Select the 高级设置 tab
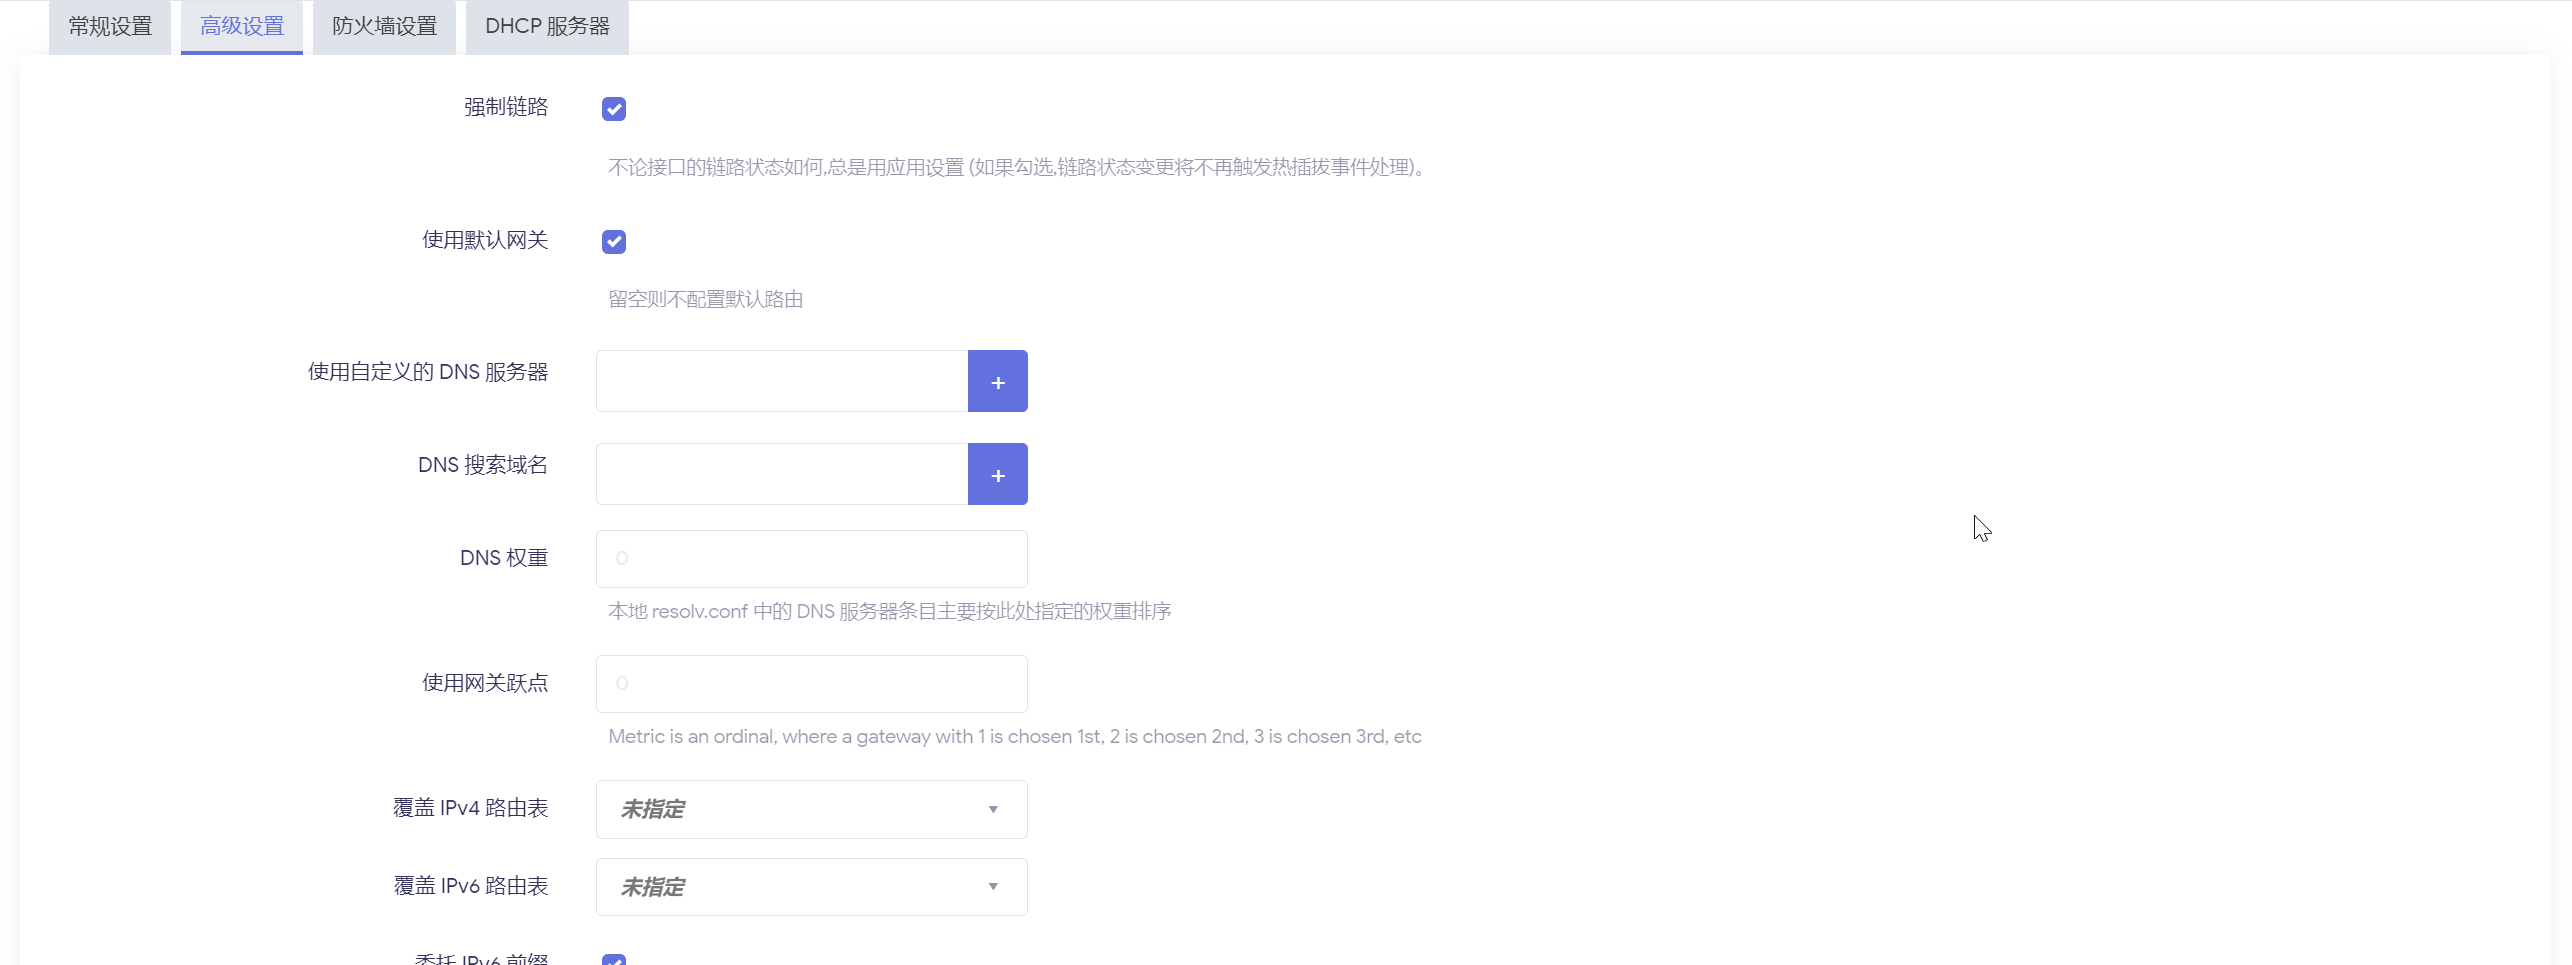The height and width of the screenshot is (965, 2572). coord(242,27)
